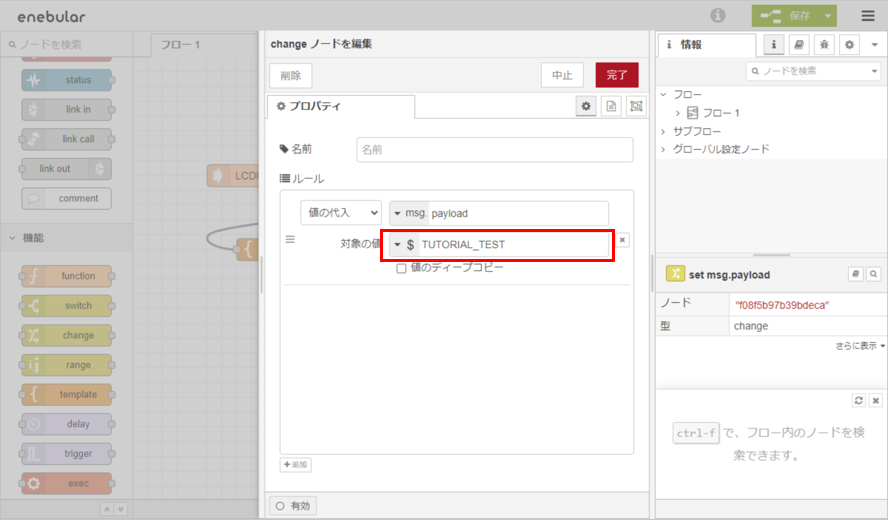This screenshot has height=520, width=888.
Task: Click the palette expand-all down arrows
Action: (x=121, y=509)
